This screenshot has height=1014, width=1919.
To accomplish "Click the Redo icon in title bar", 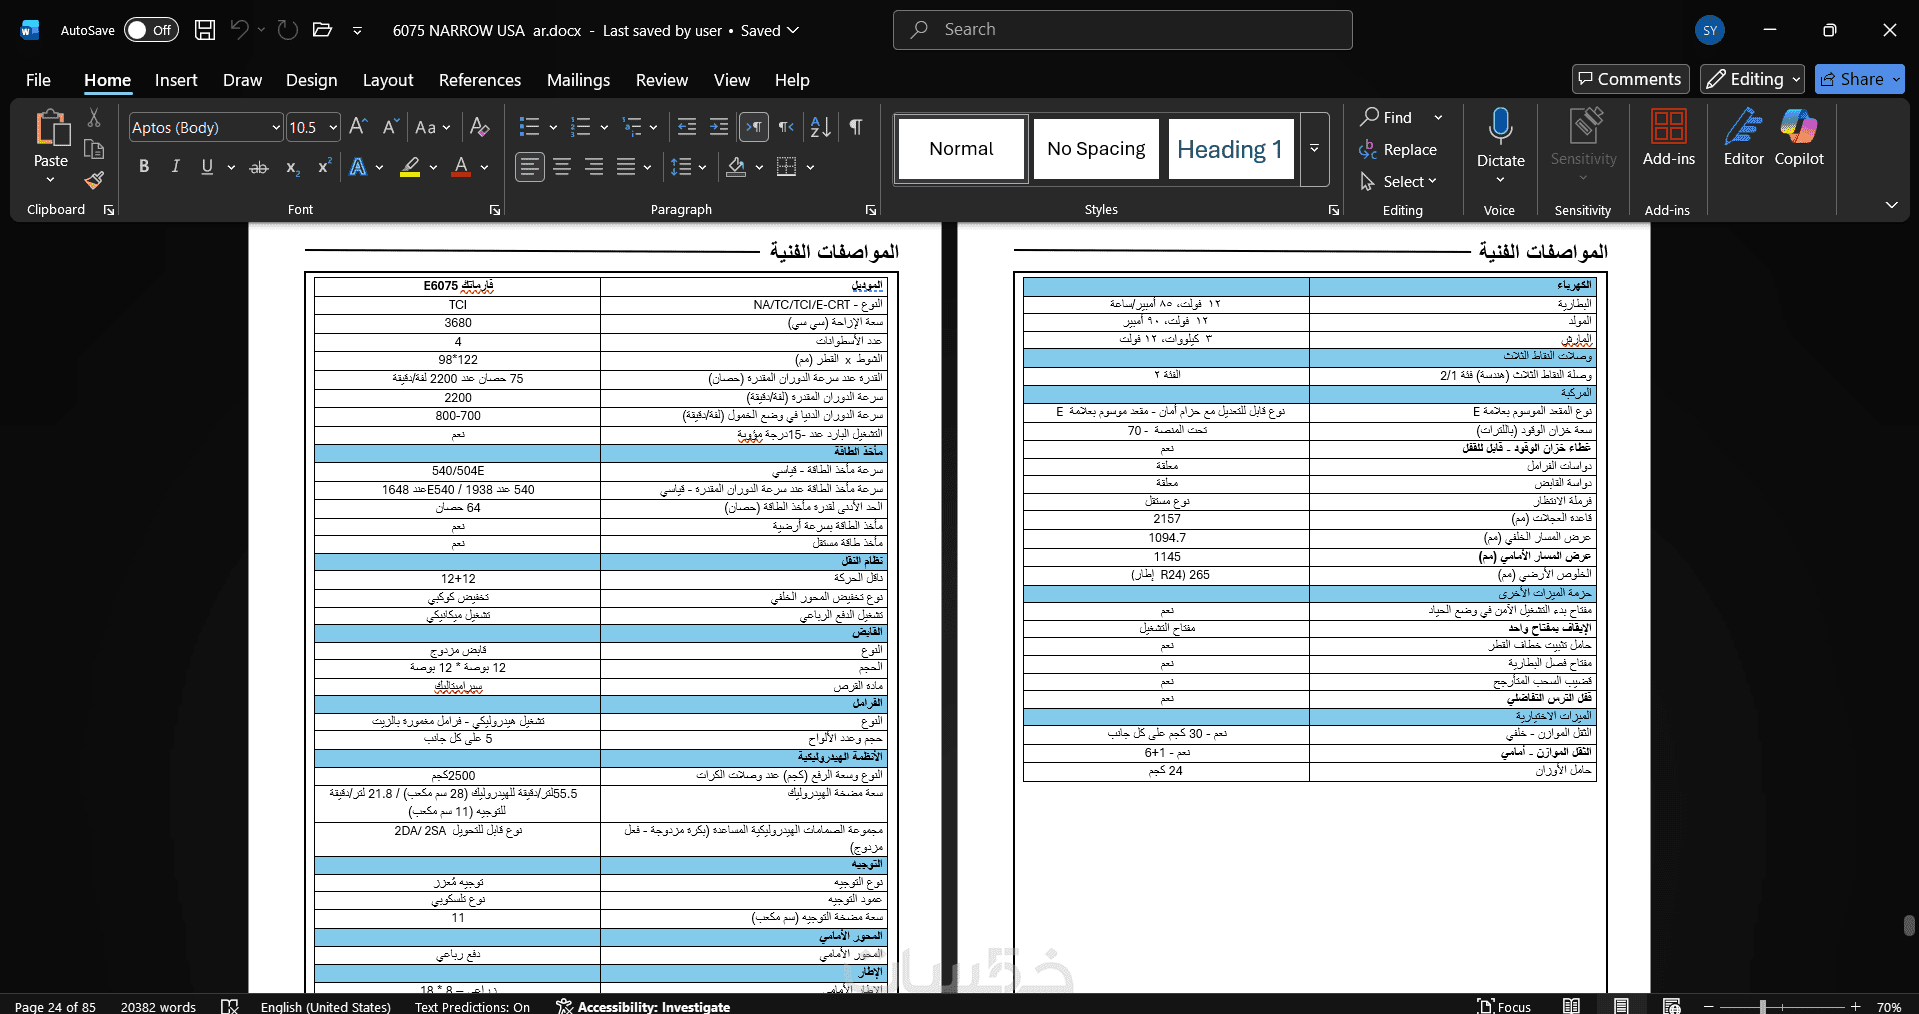I will (x=288, y=30).
